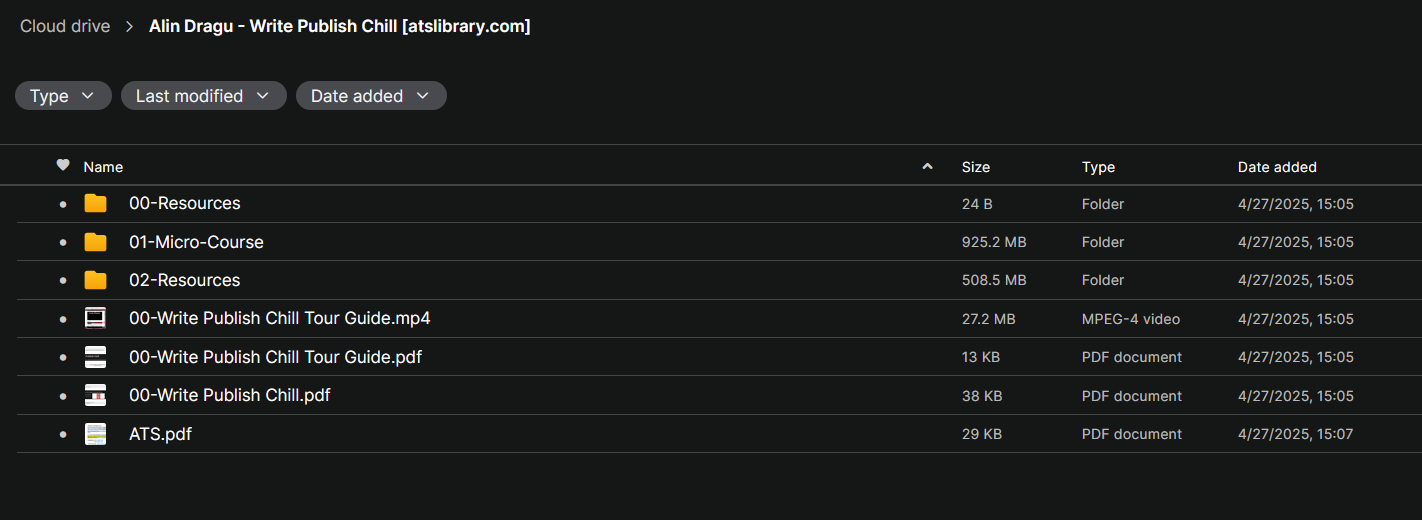
Task: Open the 00-Resources folder icon
Action: [95, 204]
